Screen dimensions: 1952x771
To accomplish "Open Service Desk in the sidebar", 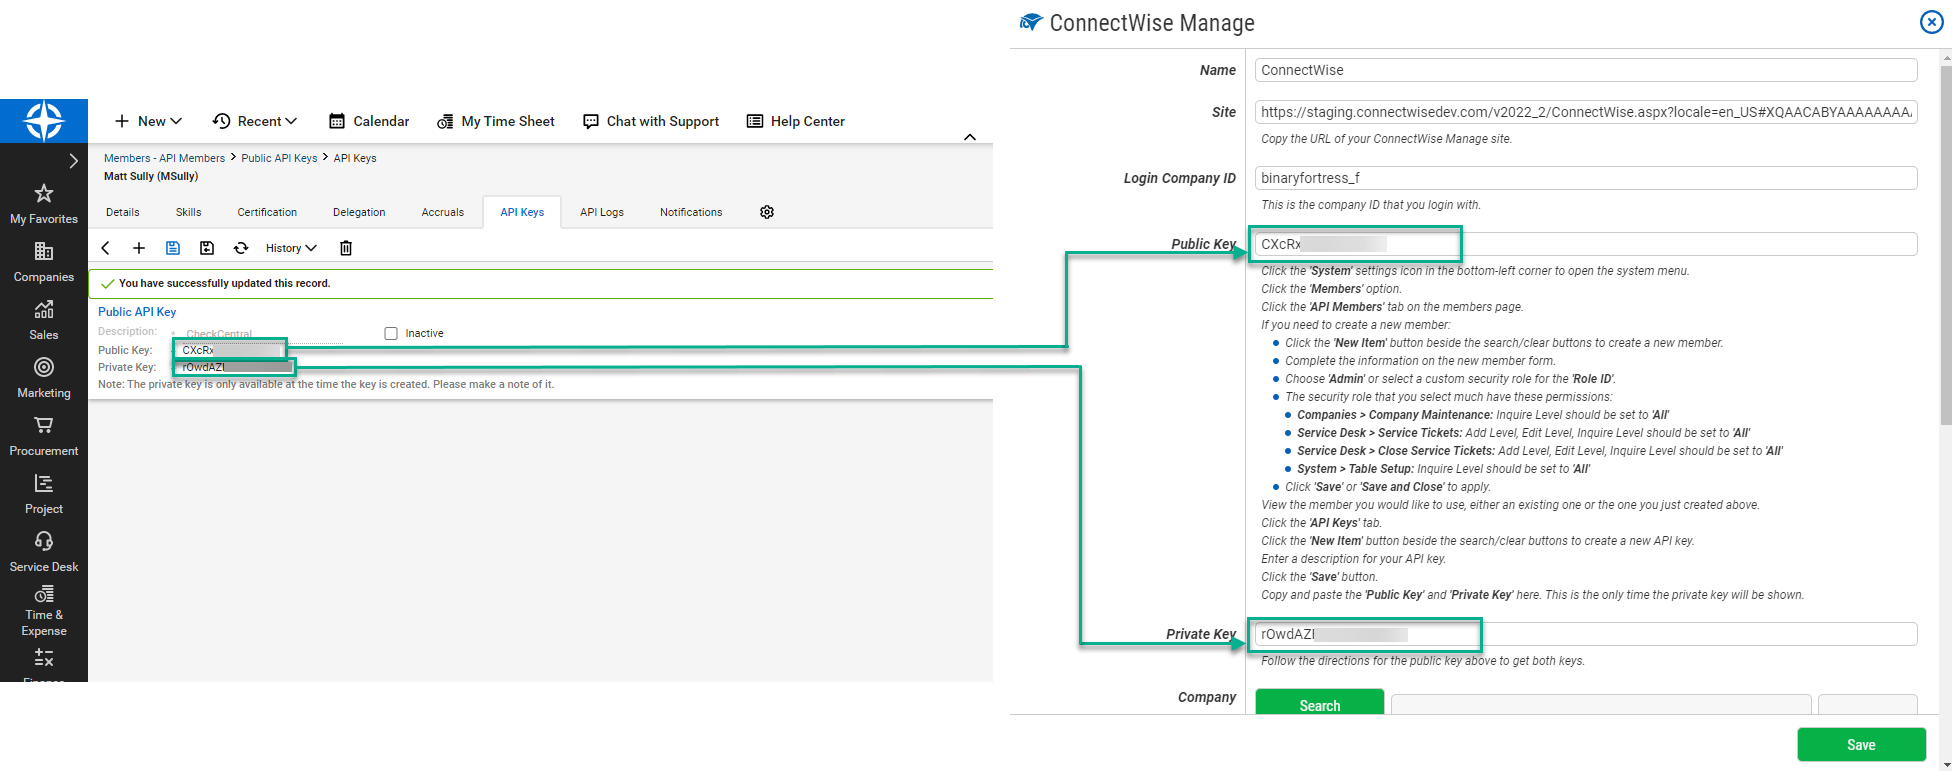I will [x=44, y=552].
